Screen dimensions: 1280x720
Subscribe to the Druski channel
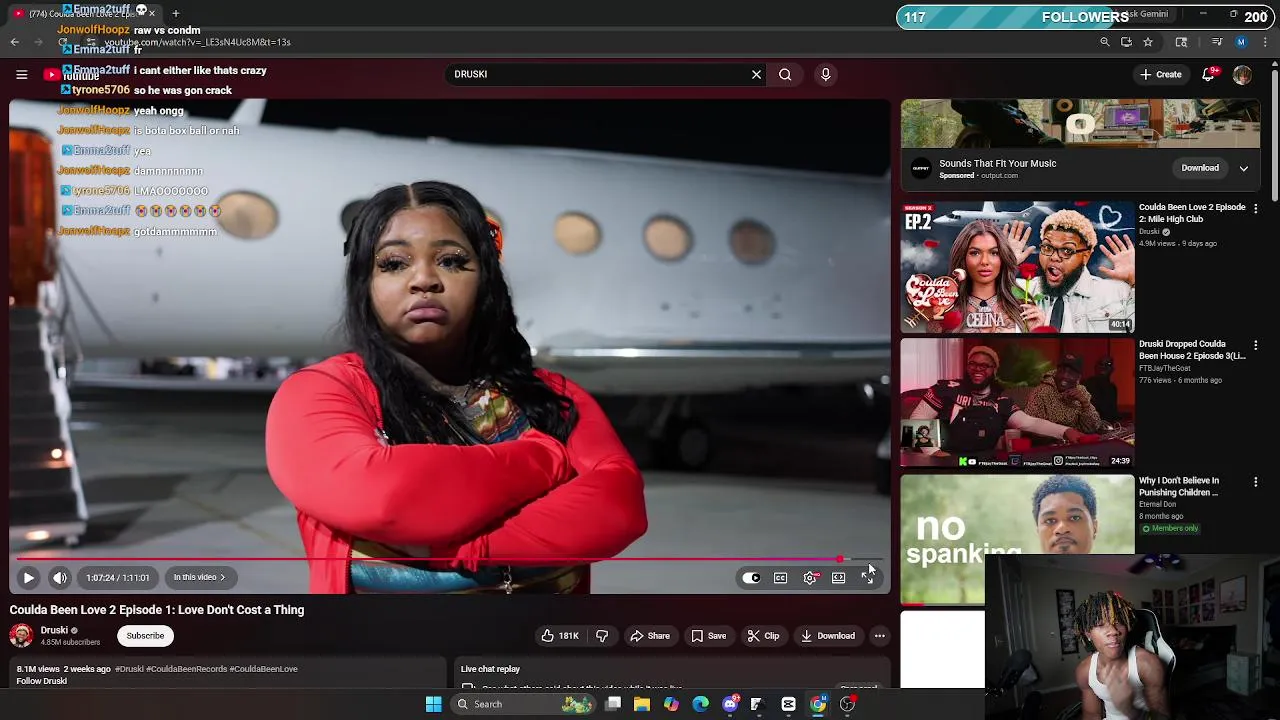pos(145,635)
